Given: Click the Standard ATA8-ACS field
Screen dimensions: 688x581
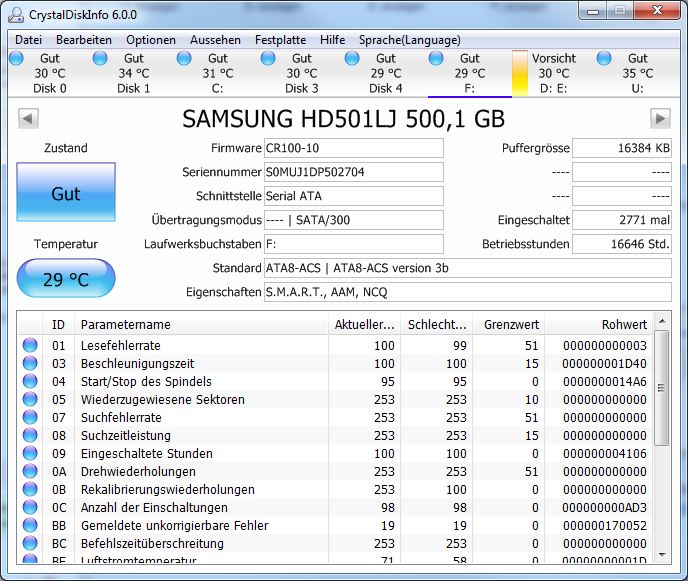Looking at the screenshot, I should [x=468, y=268].
